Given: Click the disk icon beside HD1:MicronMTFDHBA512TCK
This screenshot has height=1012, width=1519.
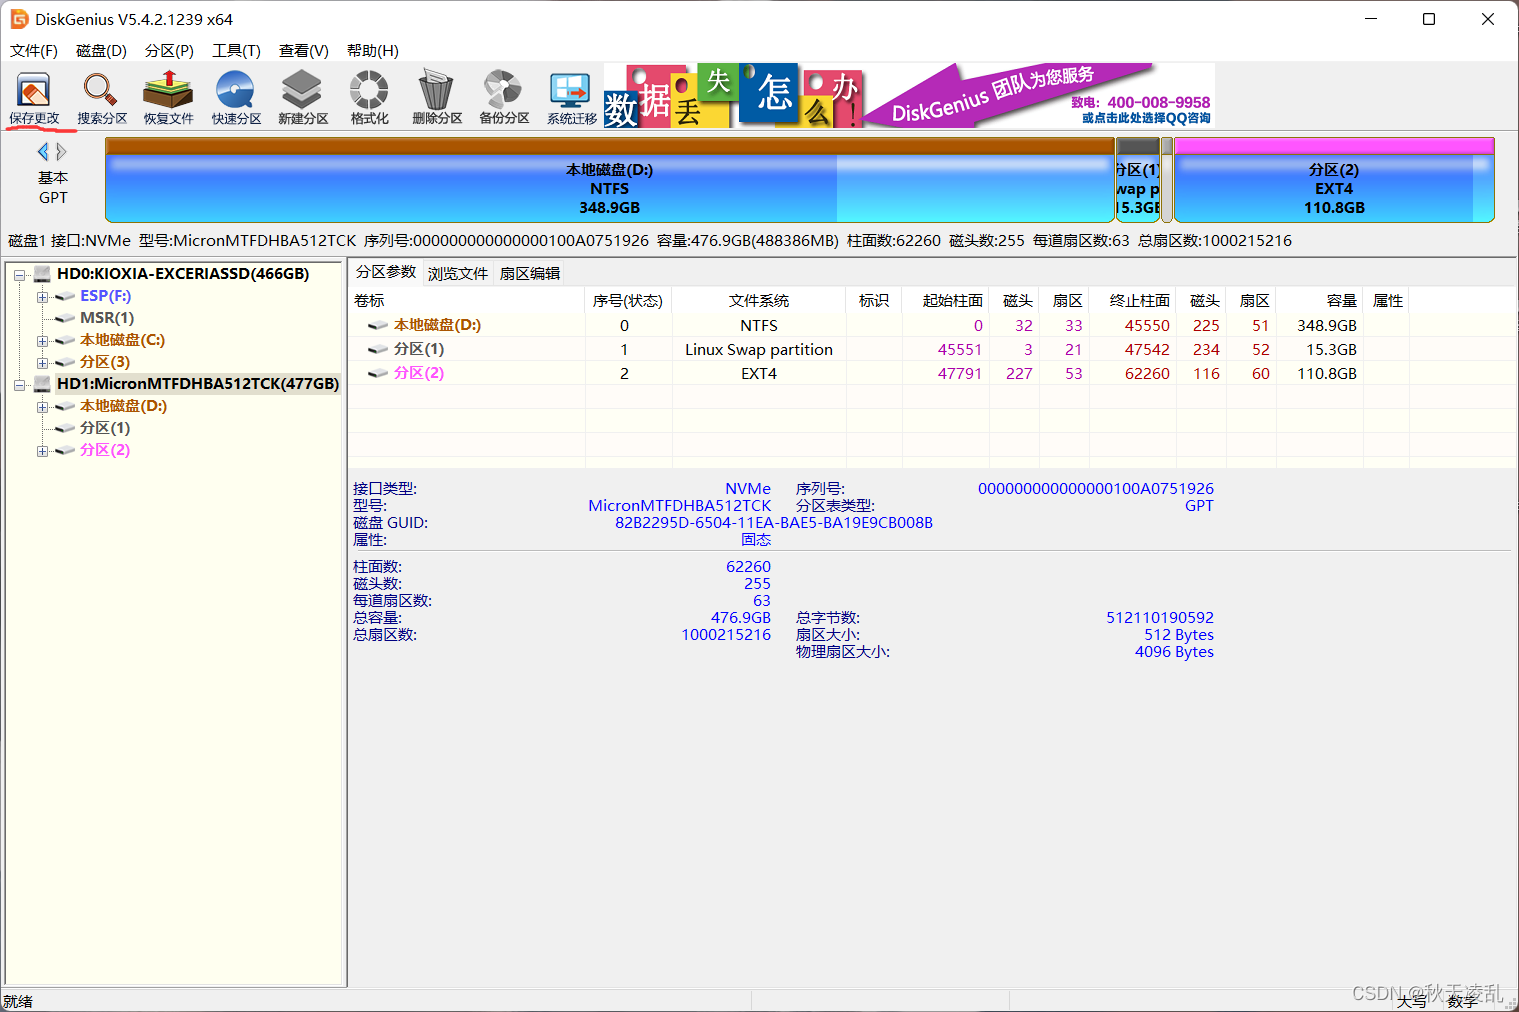Looking at the screenshot, I should [43, 384].
